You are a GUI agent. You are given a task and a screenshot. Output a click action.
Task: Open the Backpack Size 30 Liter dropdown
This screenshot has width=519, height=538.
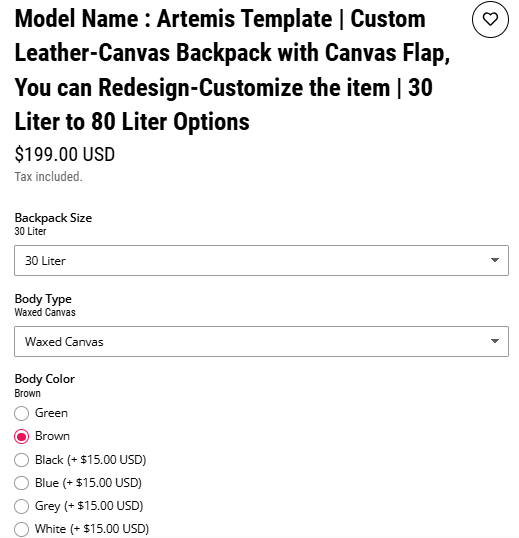261,260
